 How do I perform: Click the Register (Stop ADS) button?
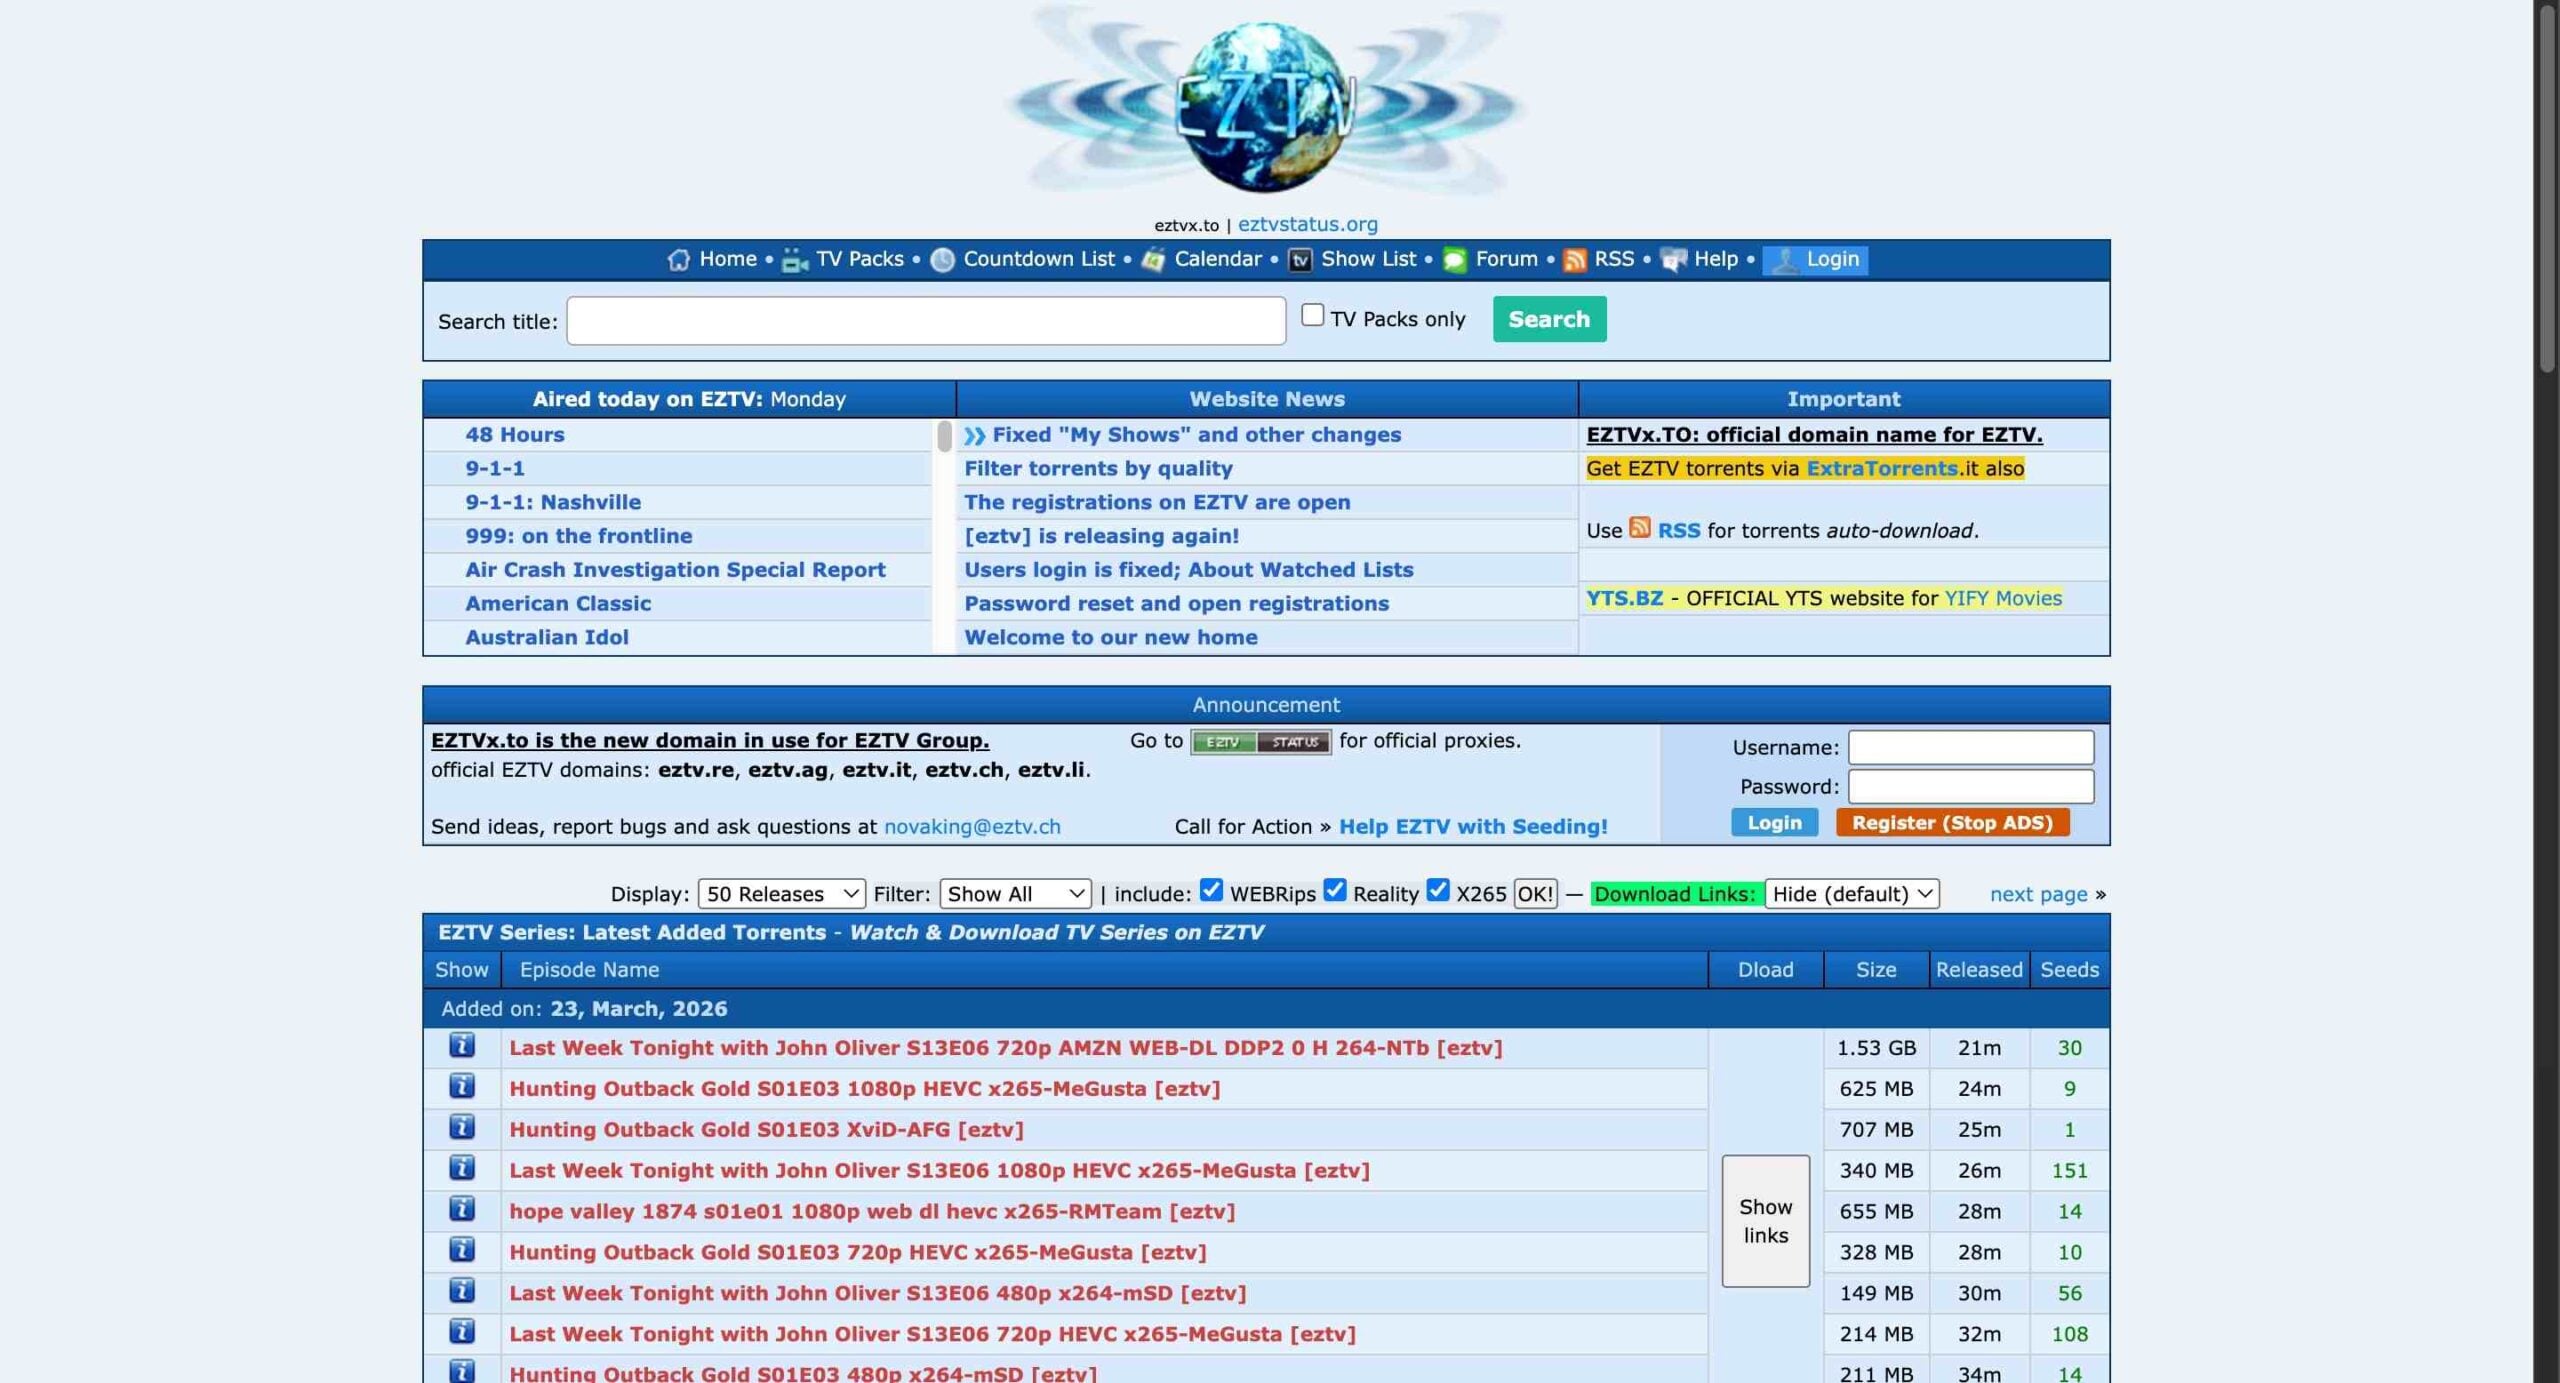[x=1952, y=823]
